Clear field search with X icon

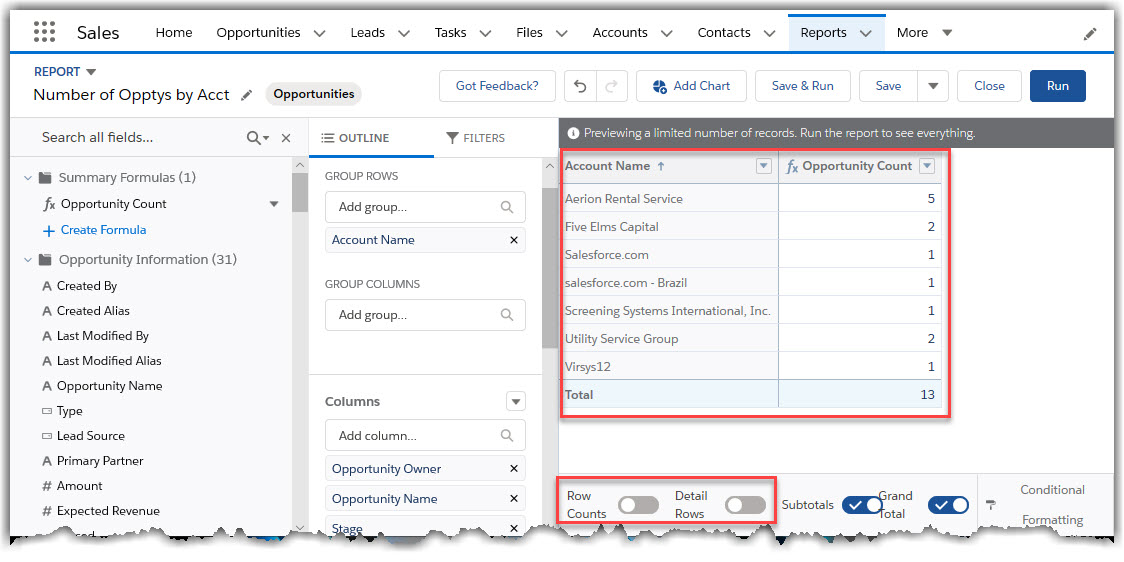point(286,138)
